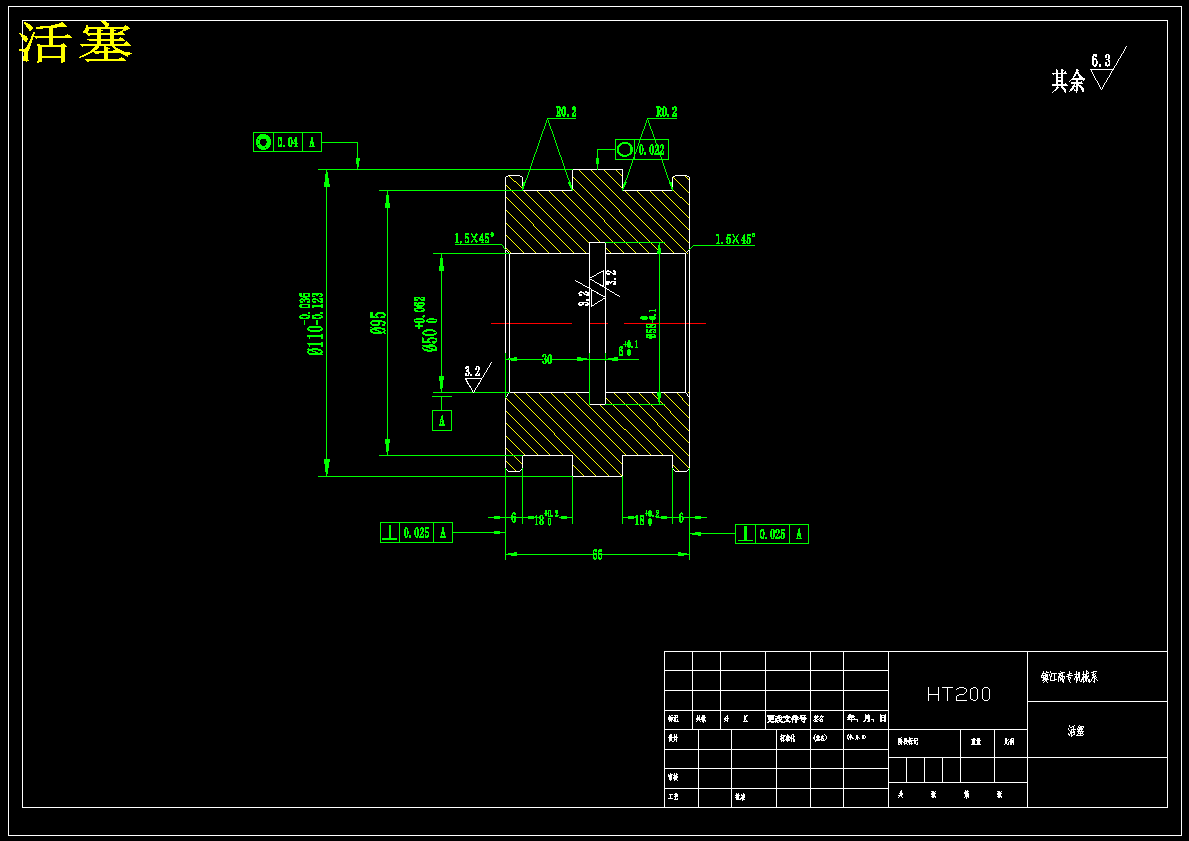Image resolution: width=1189 pixels, height=841 pixels.
Task: Click the 3.2 roughness symbol at bore bottom-left
Action: [x=477, y=377]
